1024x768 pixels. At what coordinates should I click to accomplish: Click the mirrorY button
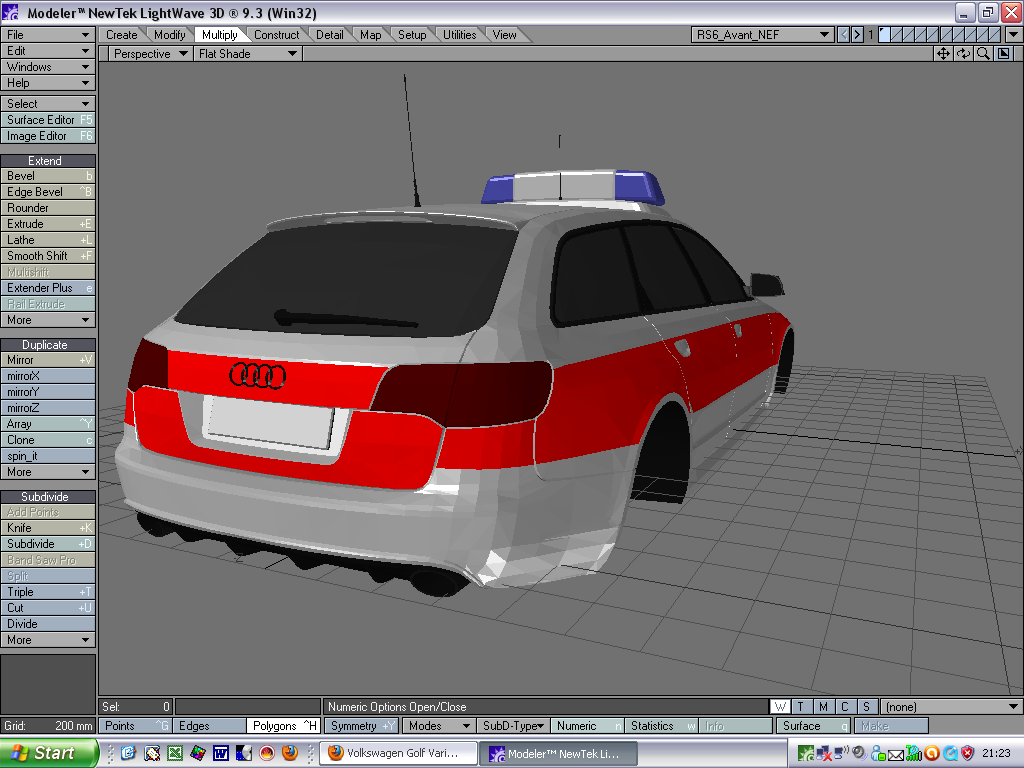click(48, 392)
